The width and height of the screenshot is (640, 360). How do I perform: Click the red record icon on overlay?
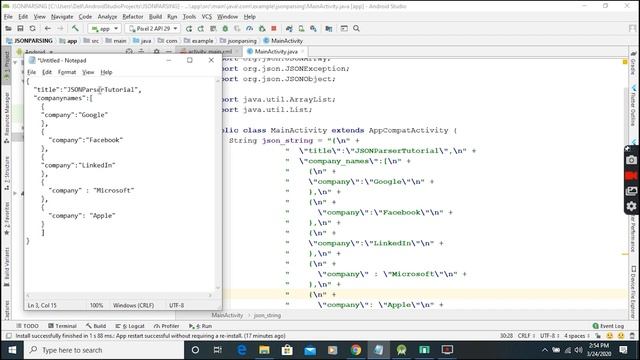point(631,176)
